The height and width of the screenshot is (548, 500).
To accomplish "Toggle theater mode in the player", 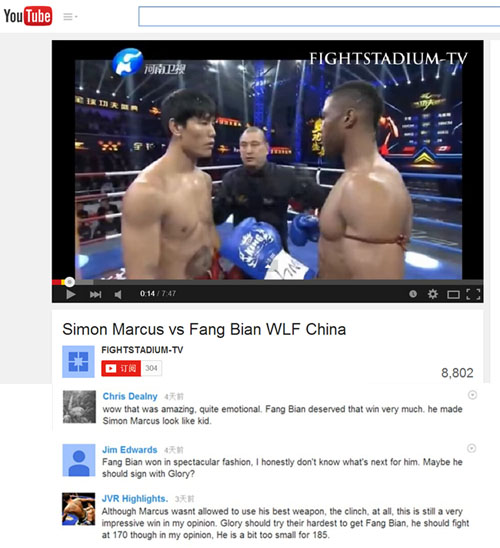I will tap(453, 295).
